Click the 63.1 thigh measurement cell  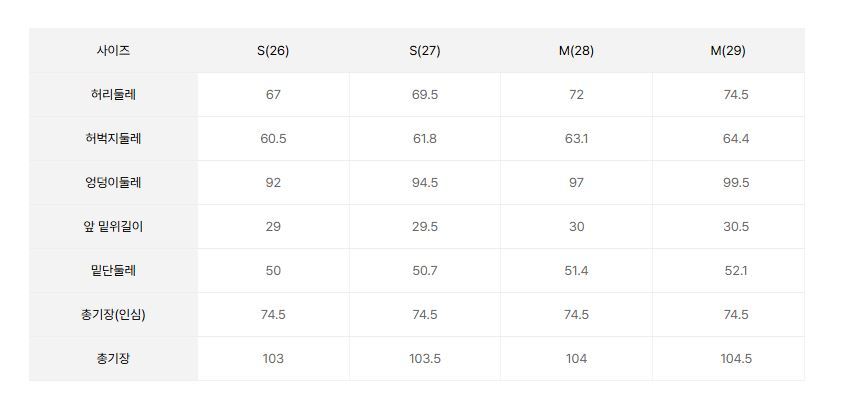[x=576, y=139]
